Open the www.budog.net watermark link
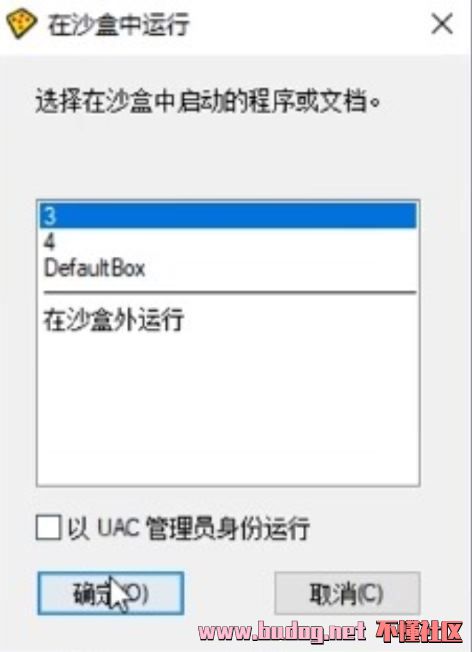The width and height of the screenshot is (472, 652). (x=282, y=632)
